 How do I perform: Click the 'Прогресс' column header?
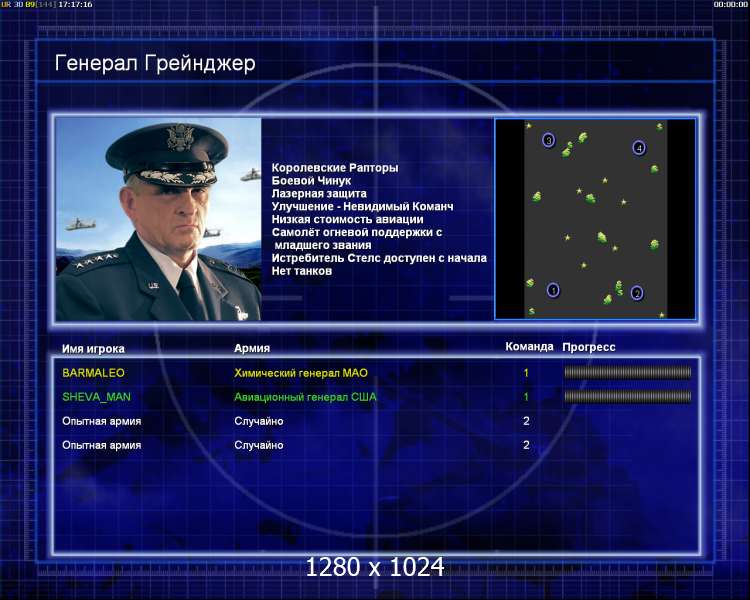point(589,347)
